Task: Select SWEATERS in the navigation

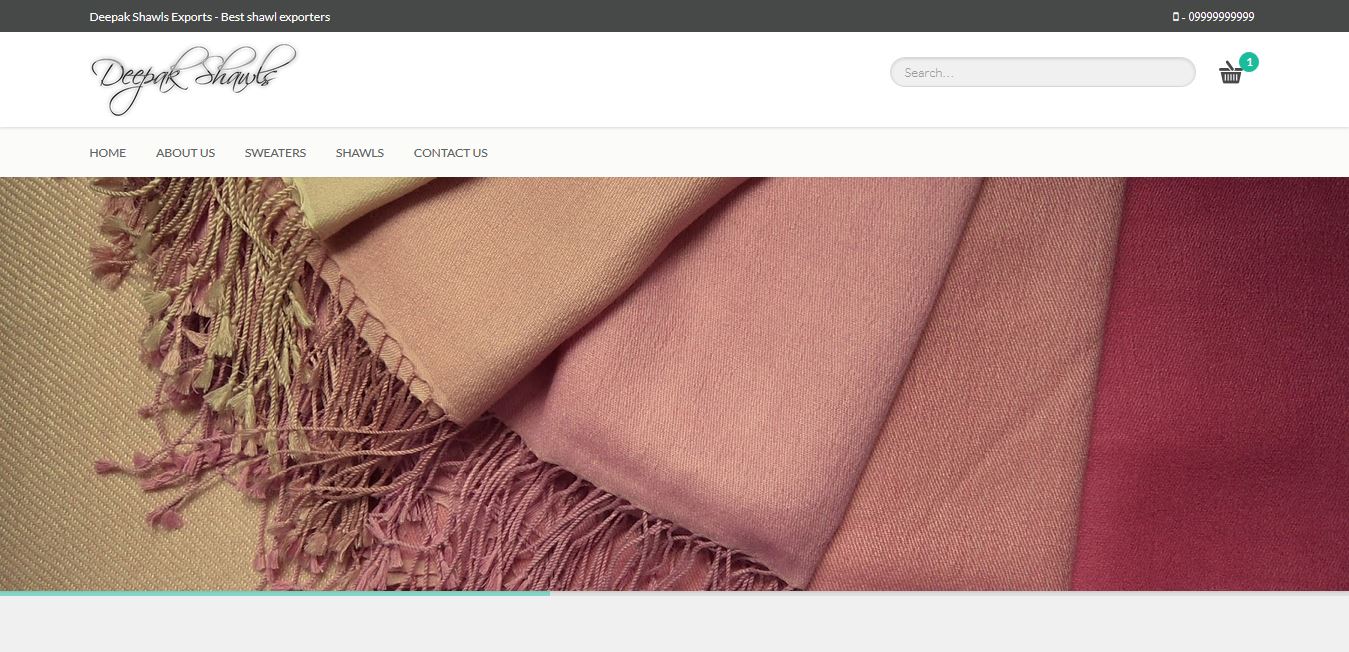Action: coord(275,153)
